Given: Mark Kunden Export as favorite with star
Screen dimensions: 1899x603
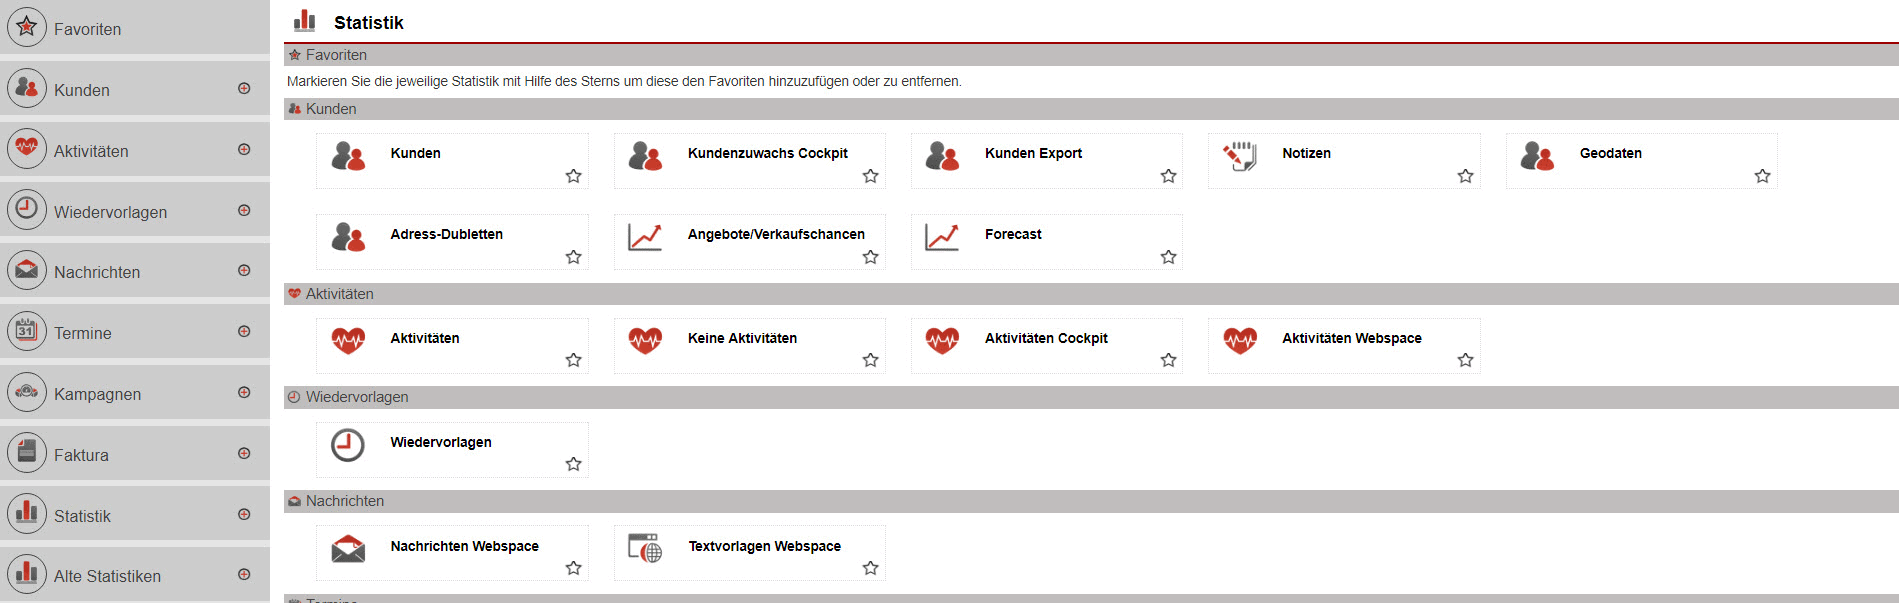Looking at the screenshot, I should click(1168, 176).
